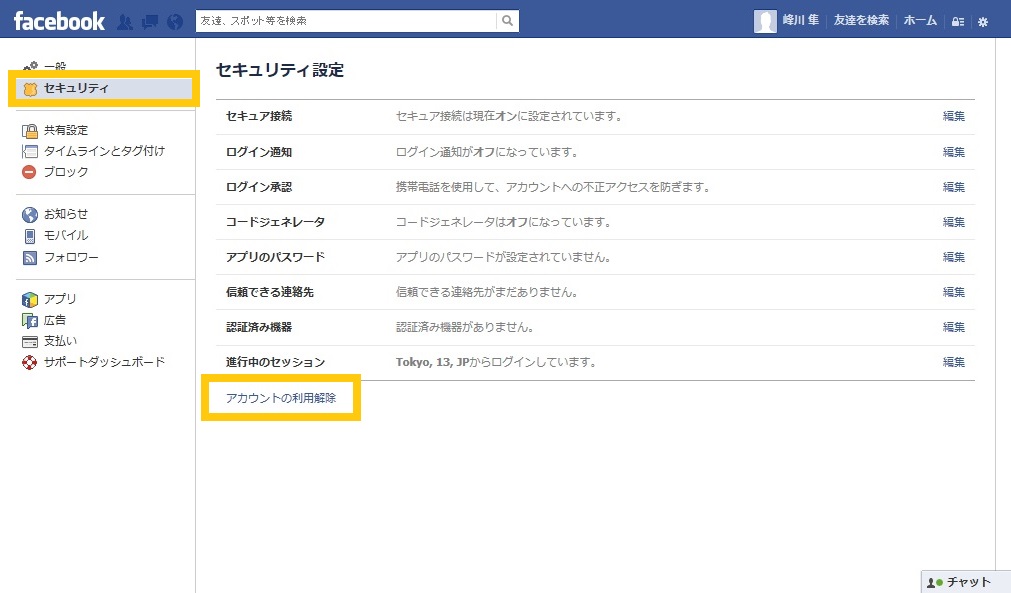Edit アプリのパスワード setting
The height and width of the screenshot is (593, 1011).
[x=954, y=257]
